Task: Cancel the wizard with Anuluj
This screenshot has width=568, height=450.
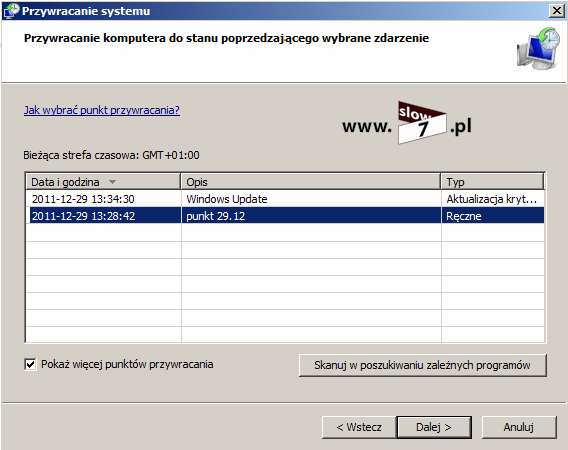Action: [x=519, y=427]
